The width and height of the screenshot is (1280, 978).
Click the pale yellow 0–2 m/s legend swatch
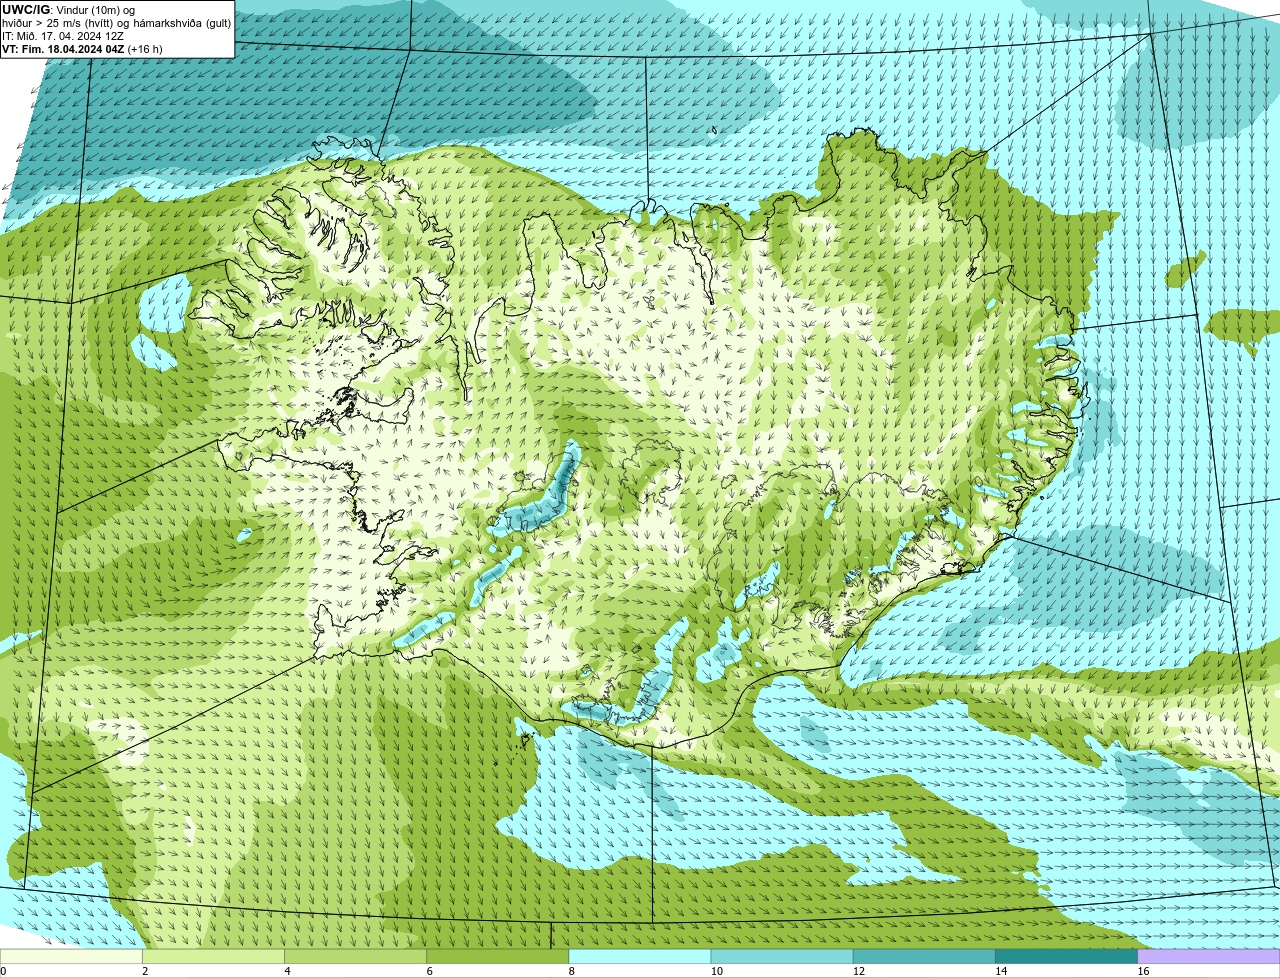point(72,956)
